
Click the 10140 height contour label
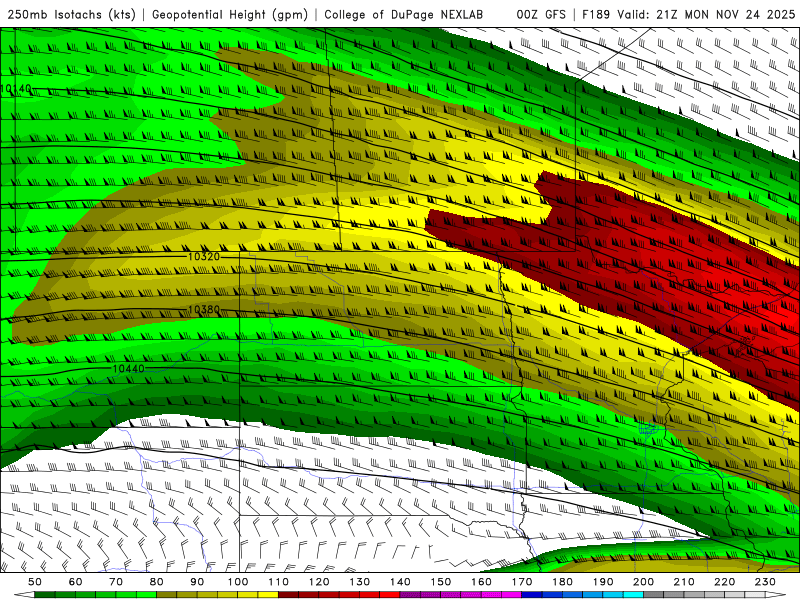click(16, 89)
